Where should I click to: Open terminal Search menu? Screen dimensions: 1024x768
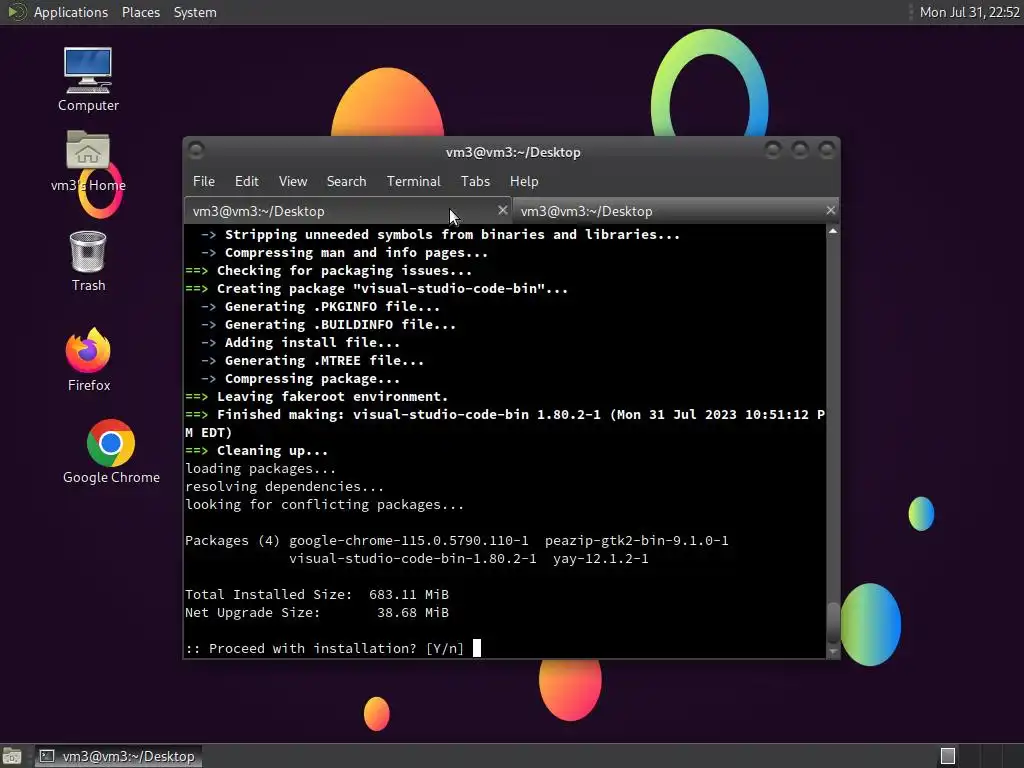click(346, 182)
